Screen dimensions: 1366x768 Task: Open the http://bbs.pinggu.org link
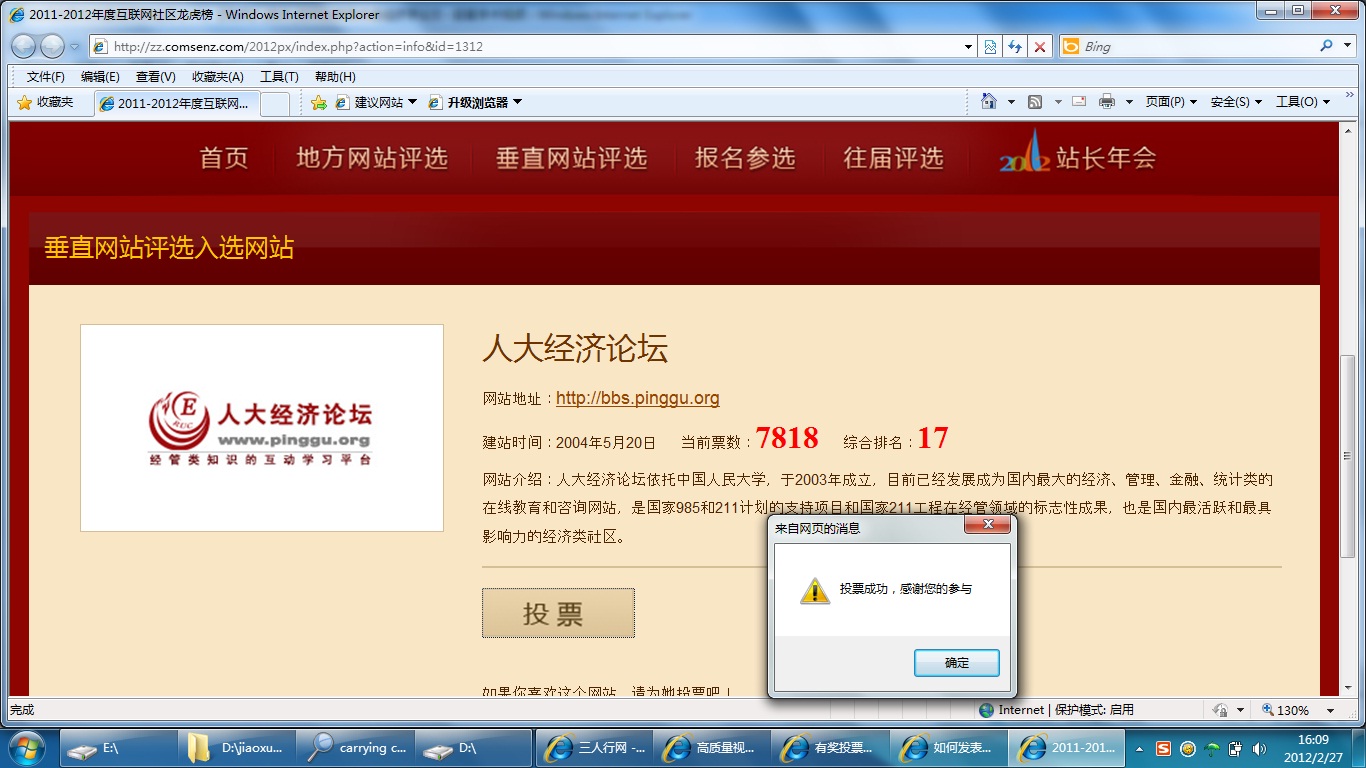pos(638,398)
